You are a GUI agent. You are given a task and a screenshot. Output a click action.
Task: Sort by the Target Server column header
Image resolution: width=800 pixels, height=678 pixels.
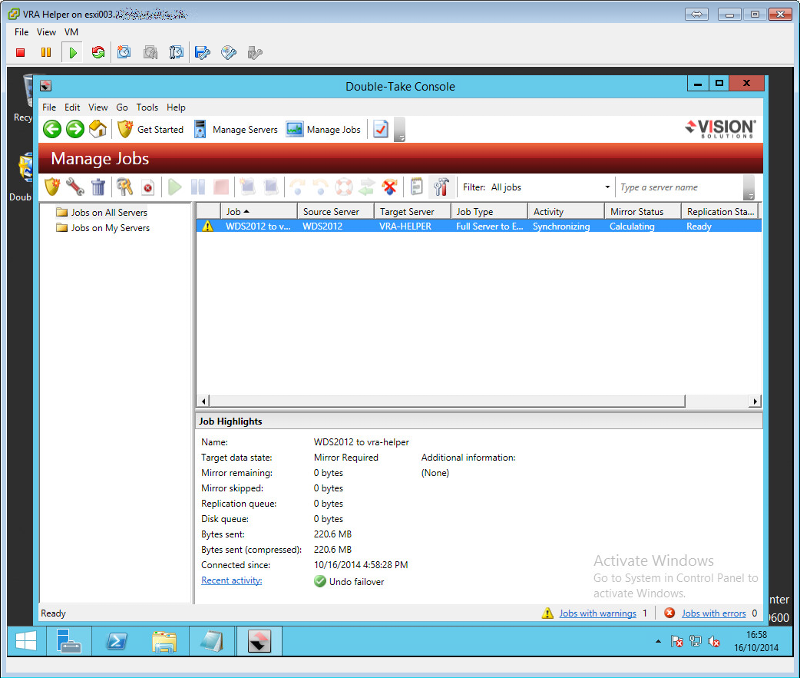point(412,211)
